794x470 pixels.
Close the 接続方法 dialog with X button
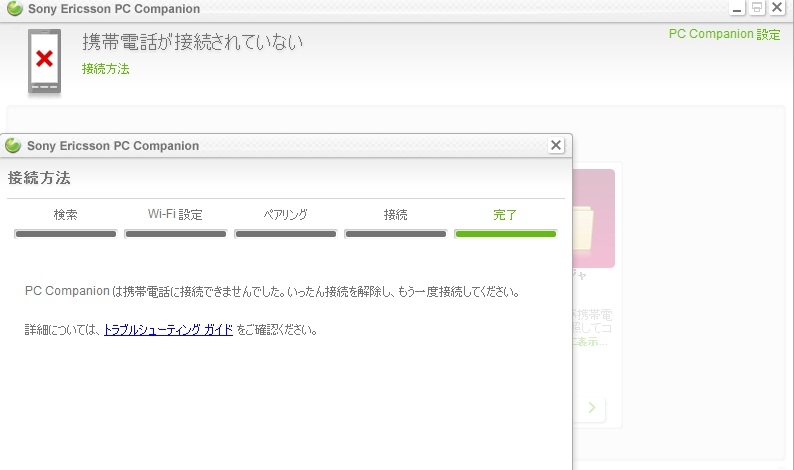[x=555, y=145]
